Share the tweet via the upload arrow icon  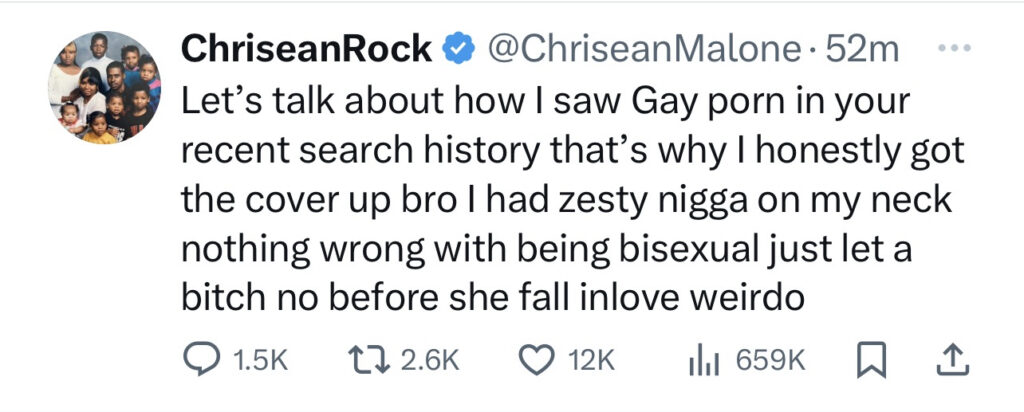pos(954,360)
